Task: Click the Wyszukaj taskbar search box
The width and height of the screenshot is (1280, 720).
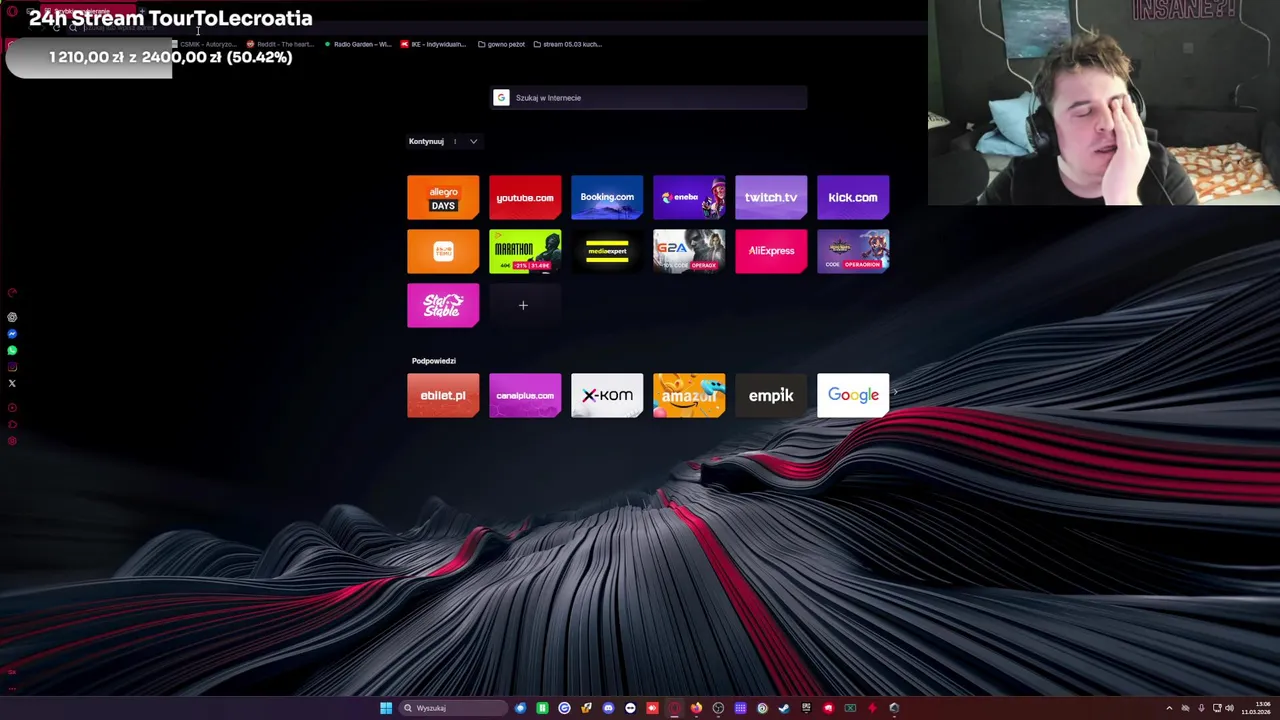Action: click(453, 708)
